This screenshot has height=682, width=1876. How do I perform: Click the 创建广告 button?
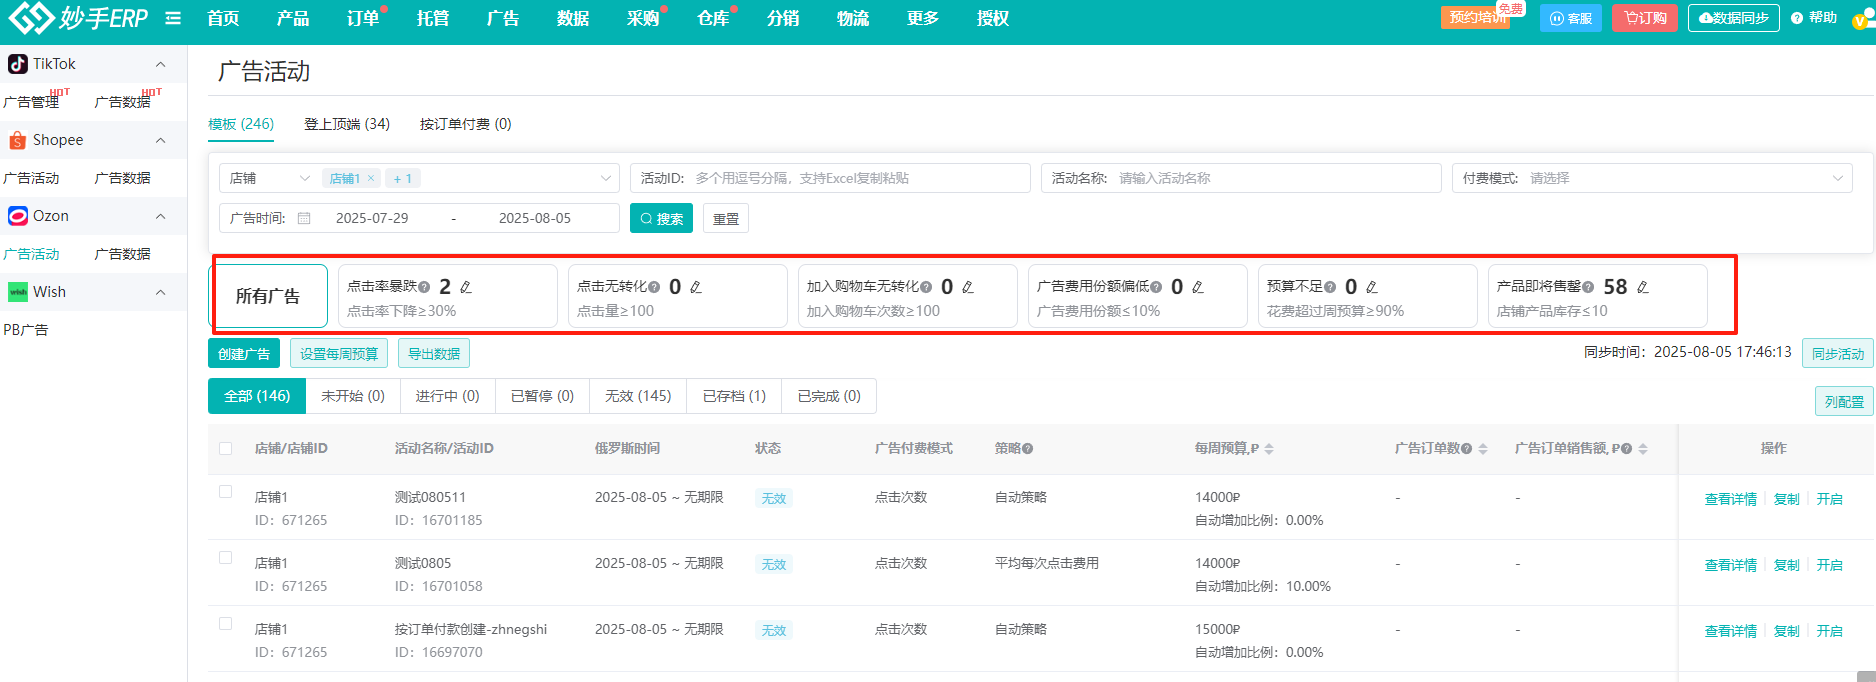[244, 354]
